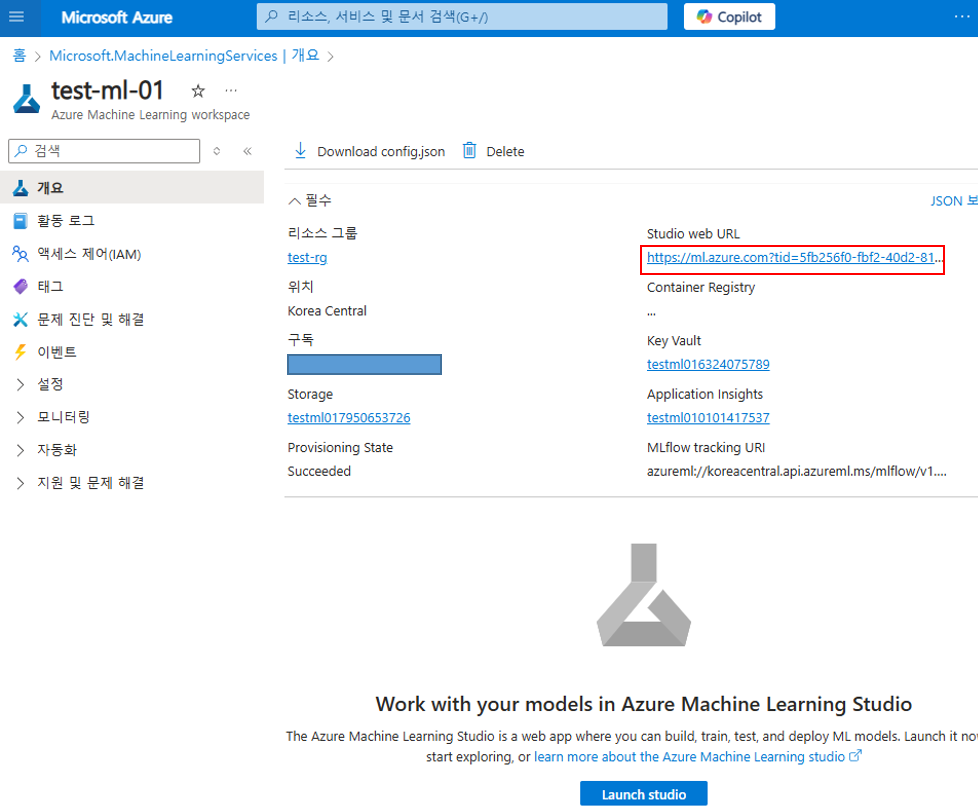The height and width of the screenshot is (810, 978).
Task: Click the redacted 구독 subscription value
Action: coord(364,364)
